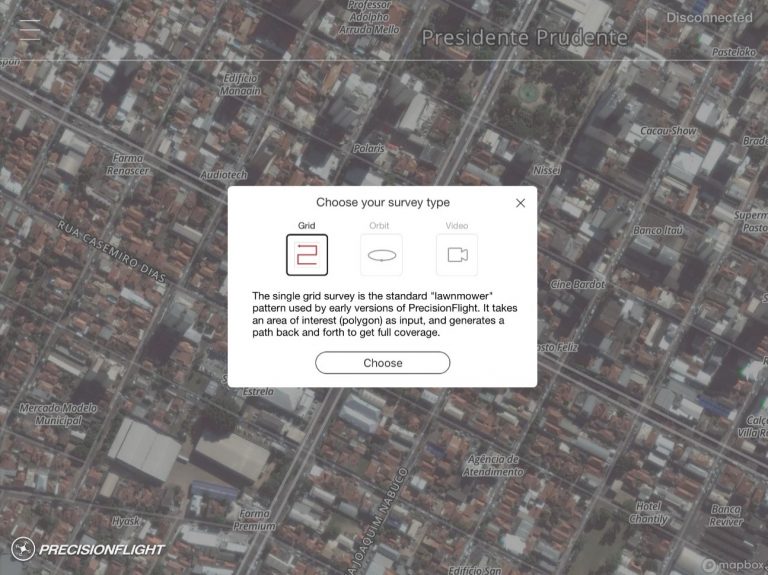This screenshot has width=768, height=575.
Task: Click the Hotel Chantily map label
Action: point(648,513)
